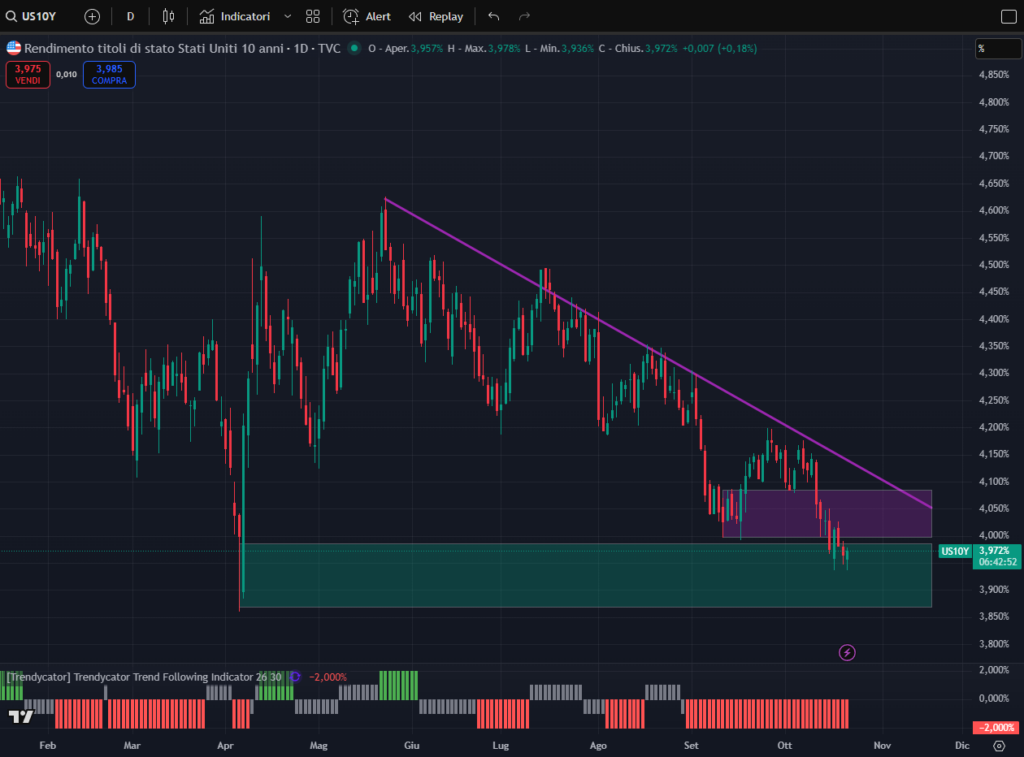Open the Indicatori panel

point(235,17)
